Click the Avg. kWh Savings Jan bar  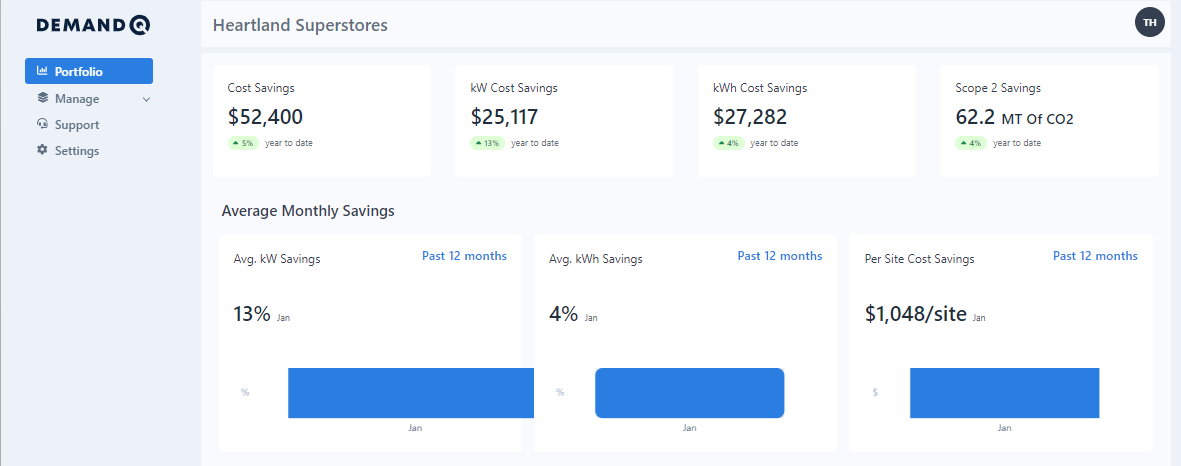[690, 393]
